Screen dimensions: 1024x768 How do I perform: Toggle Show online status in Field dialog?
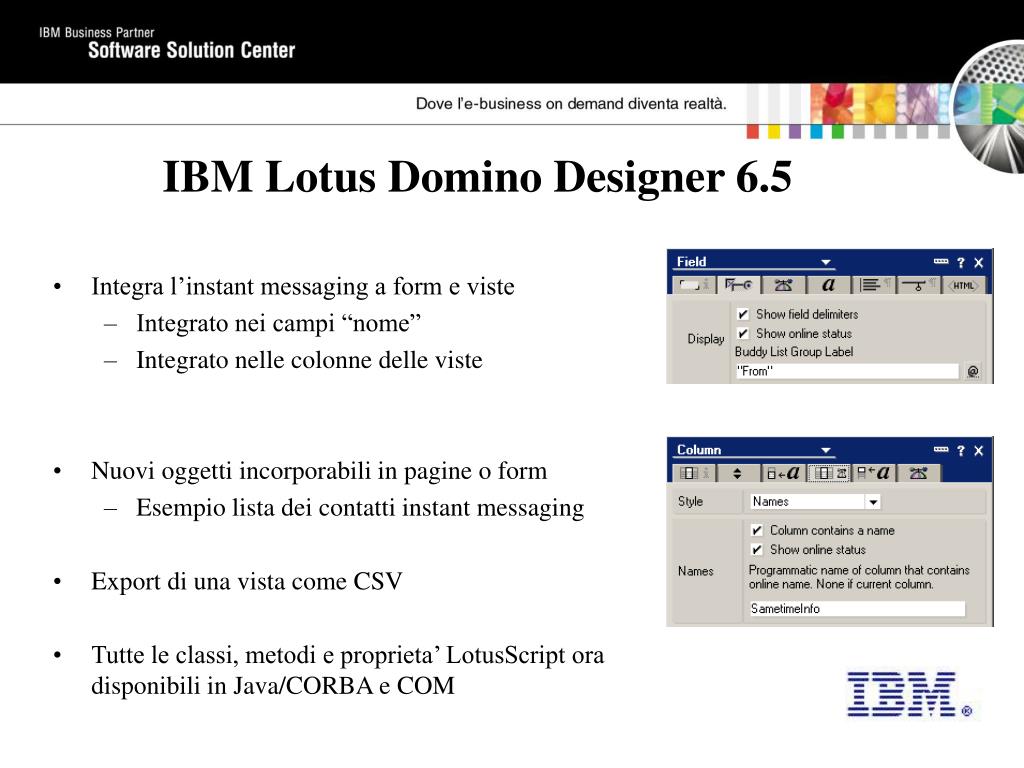pyautogui.click(x=743, y=334)
